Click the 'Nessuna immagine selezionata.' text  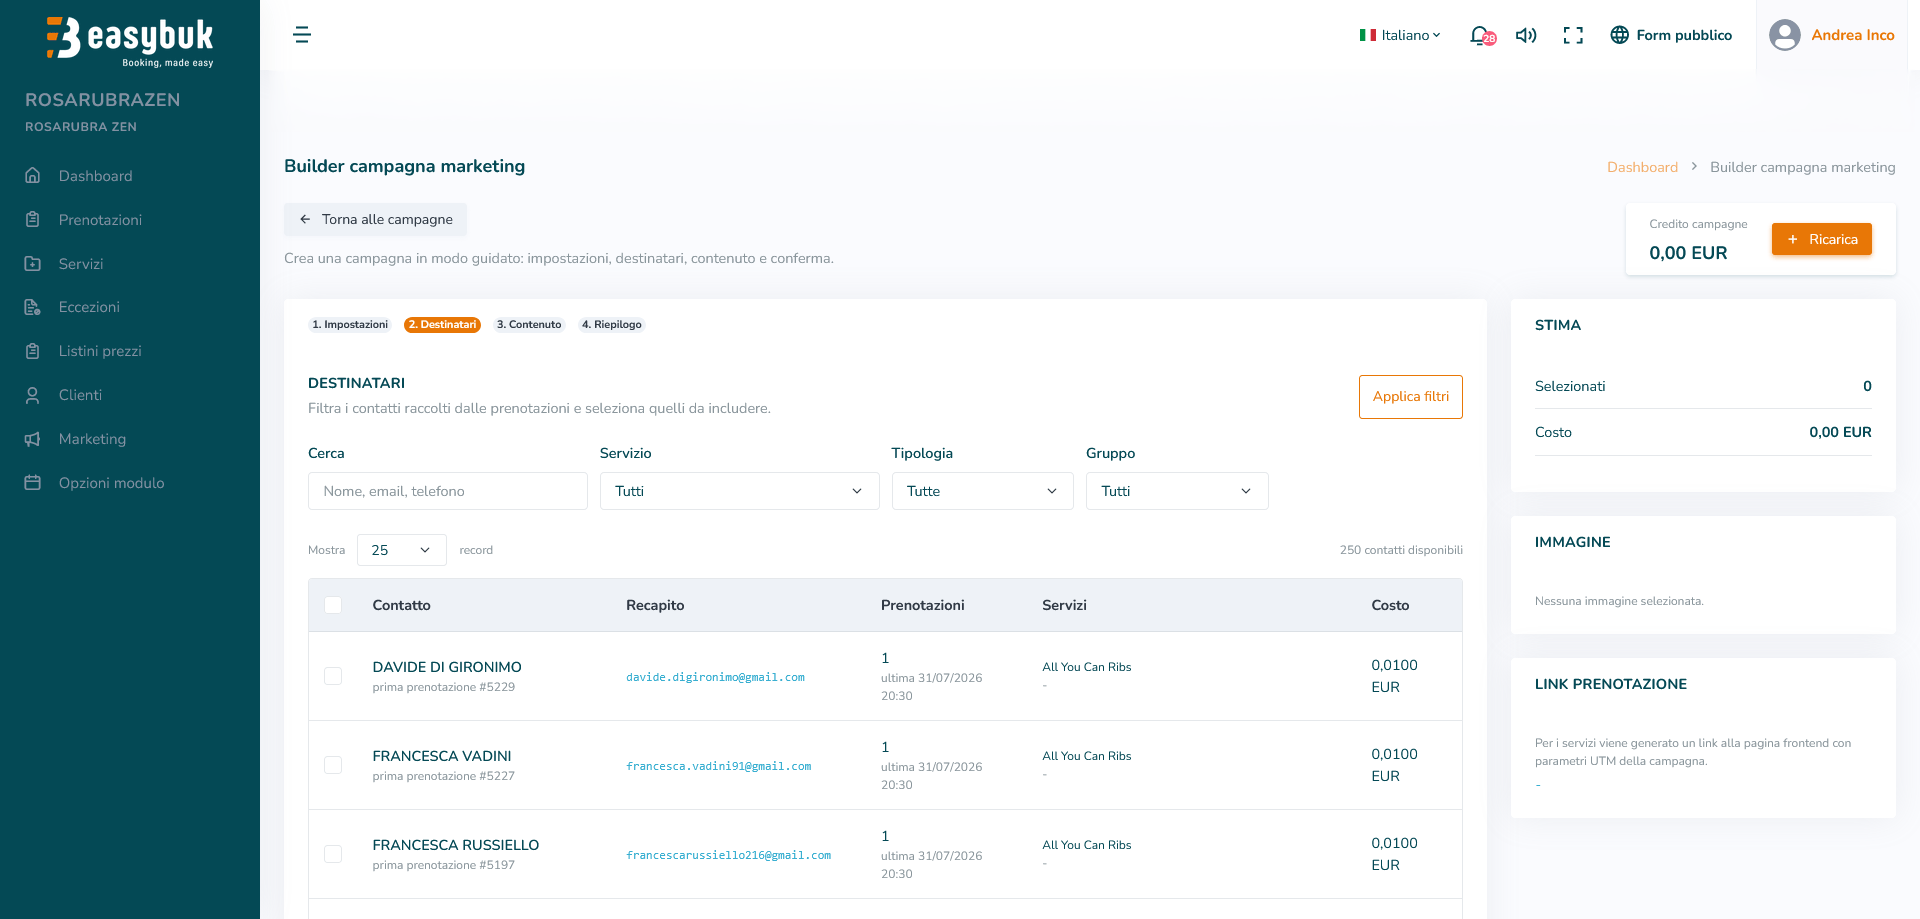click(1619, 601)
